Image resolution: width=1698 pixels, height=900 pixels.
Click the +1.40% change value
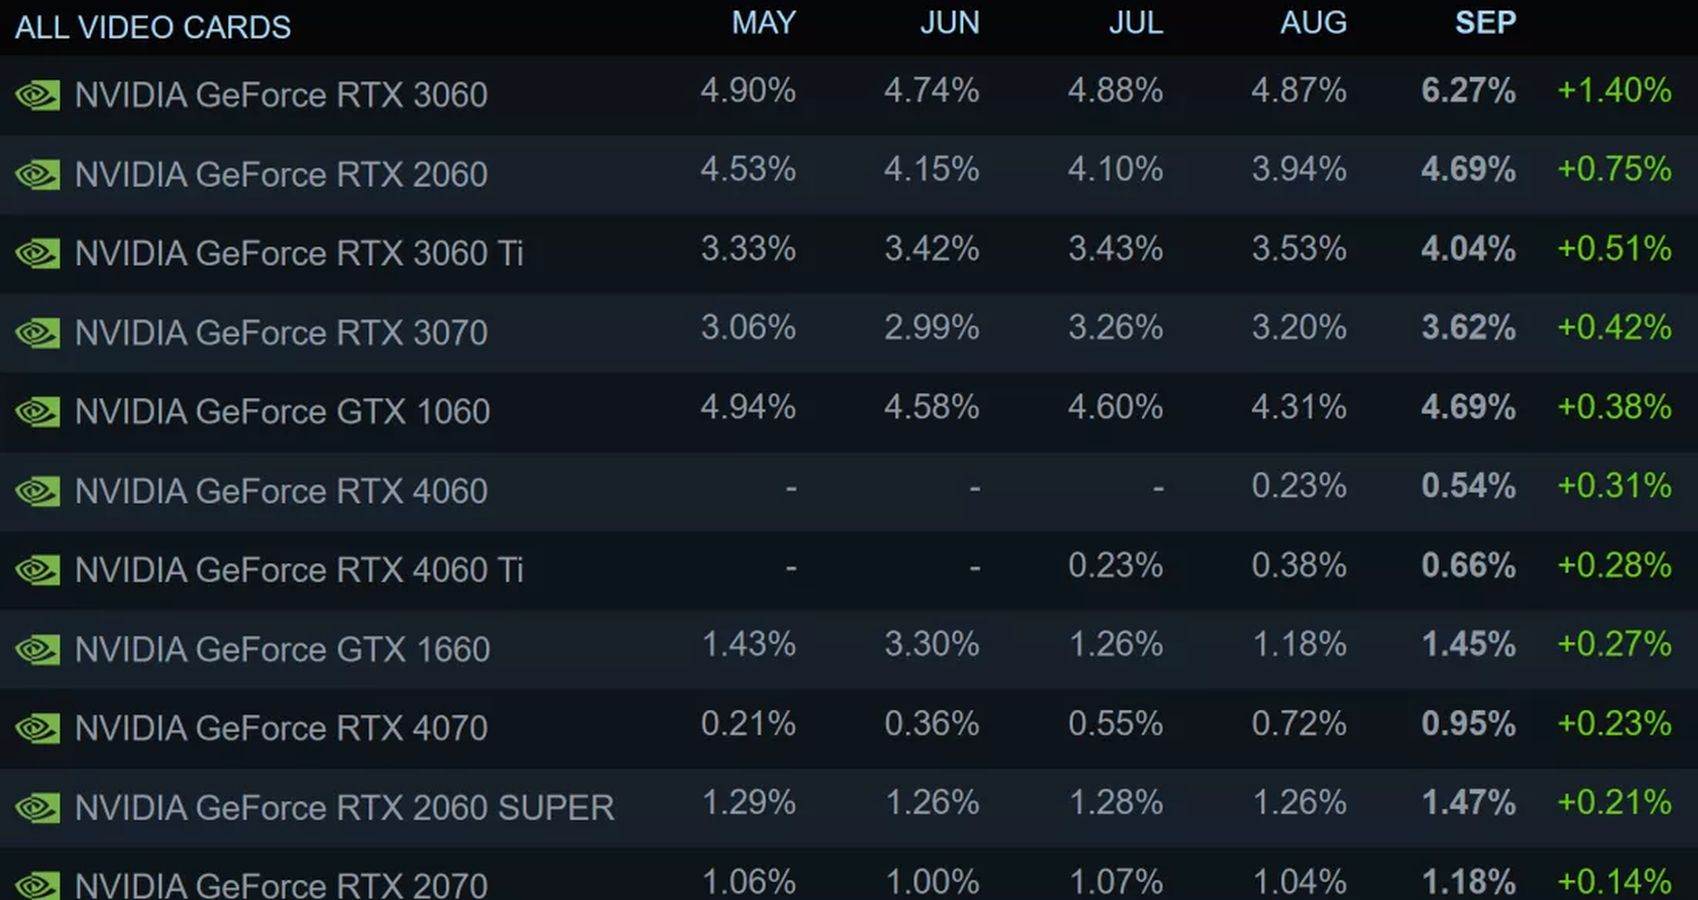pos(1614,91)
